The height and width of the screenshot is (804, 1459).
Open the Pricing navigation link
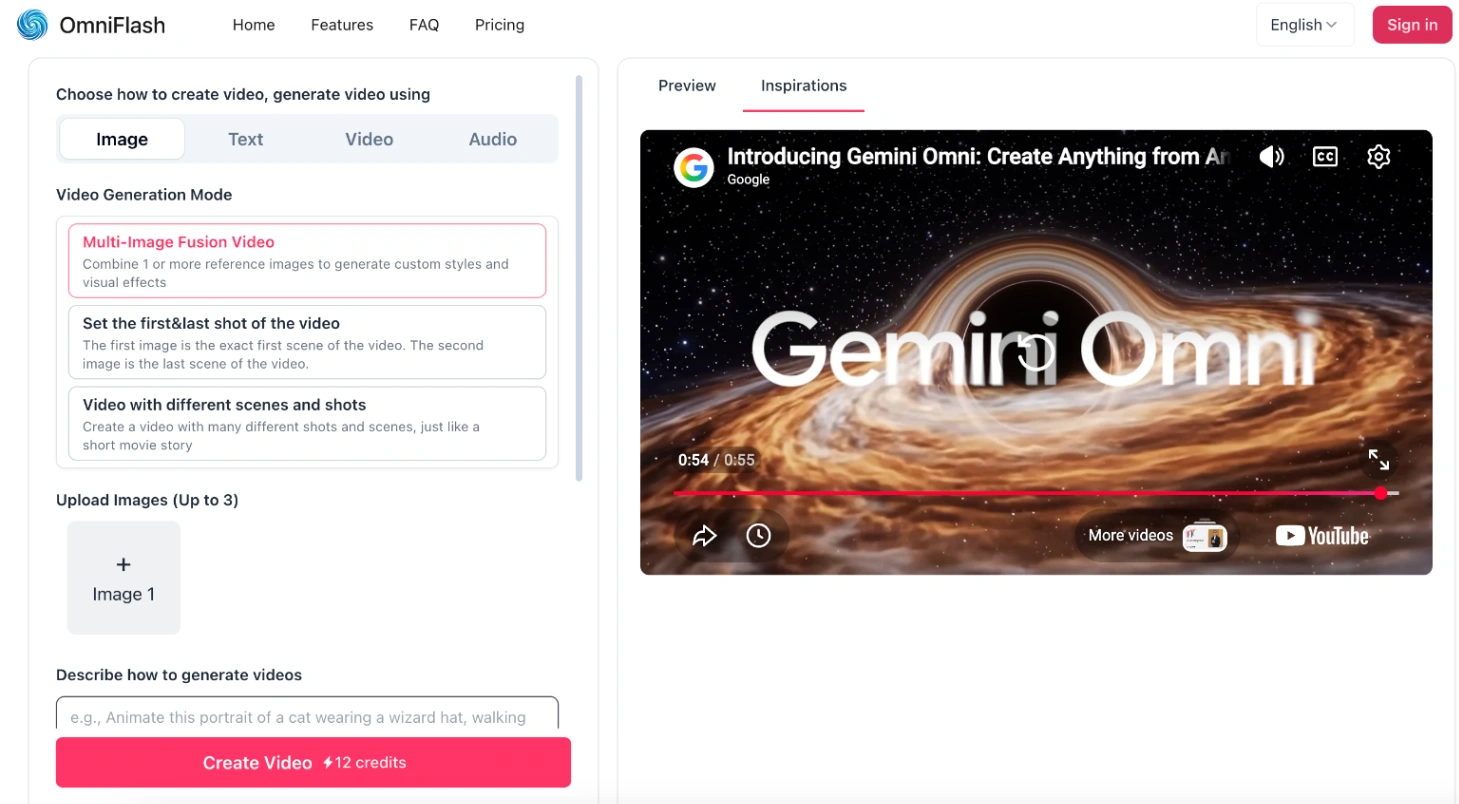500,25
